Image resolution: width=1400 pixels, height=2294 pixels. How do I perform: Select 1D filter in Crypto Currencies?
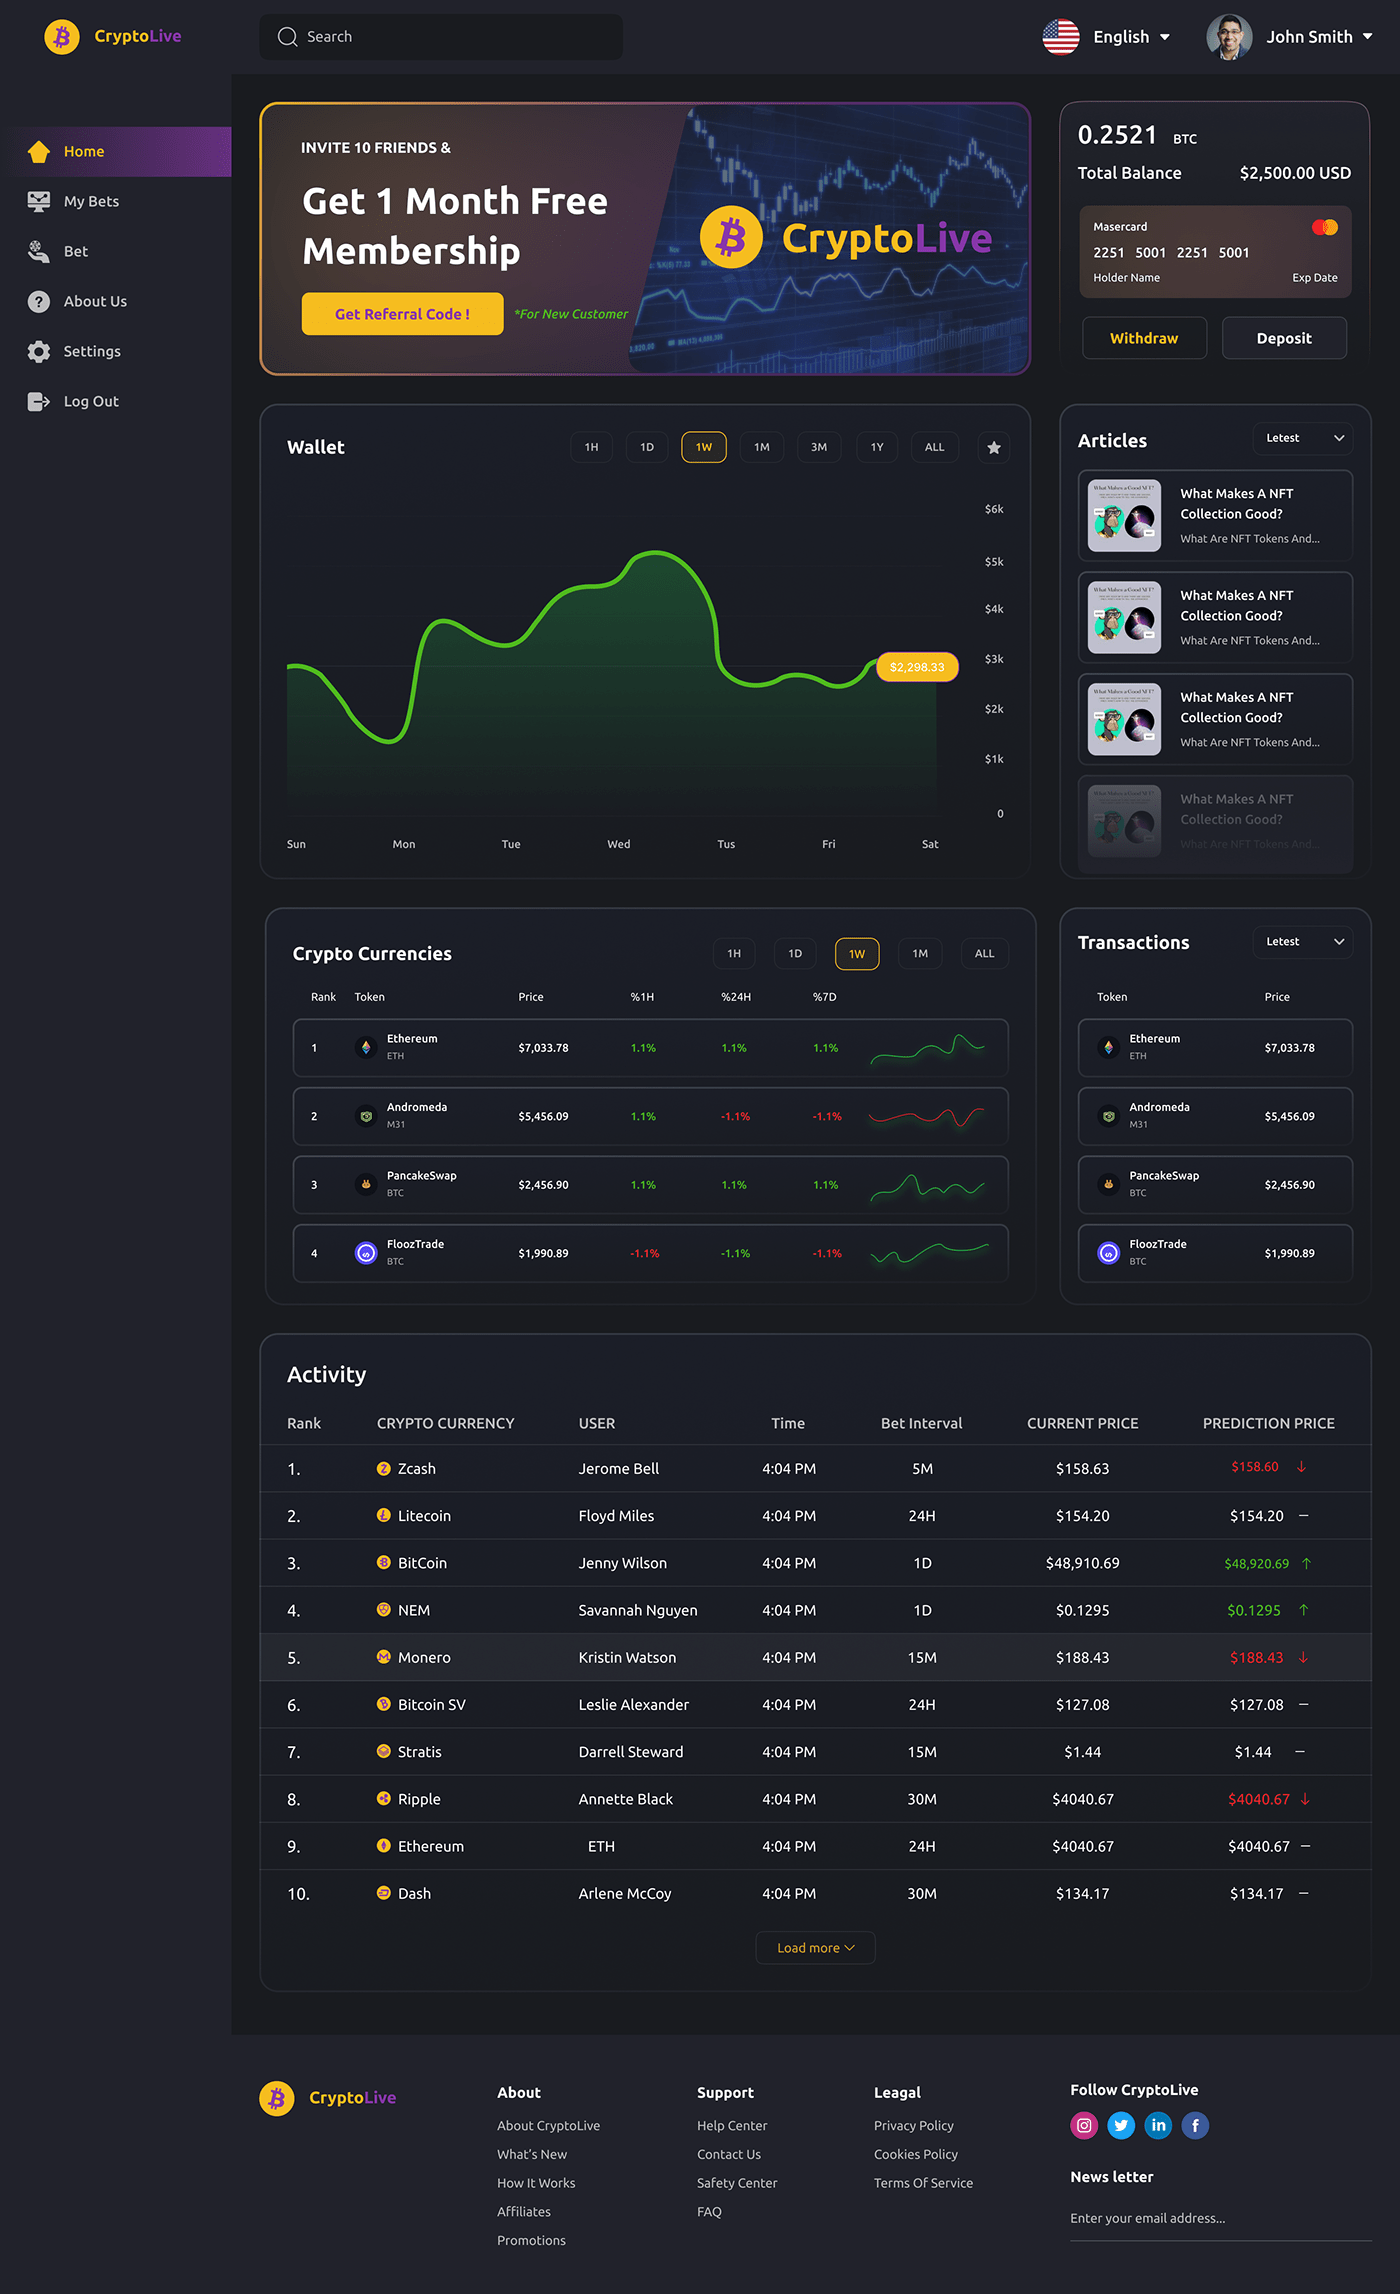point(795,954)
